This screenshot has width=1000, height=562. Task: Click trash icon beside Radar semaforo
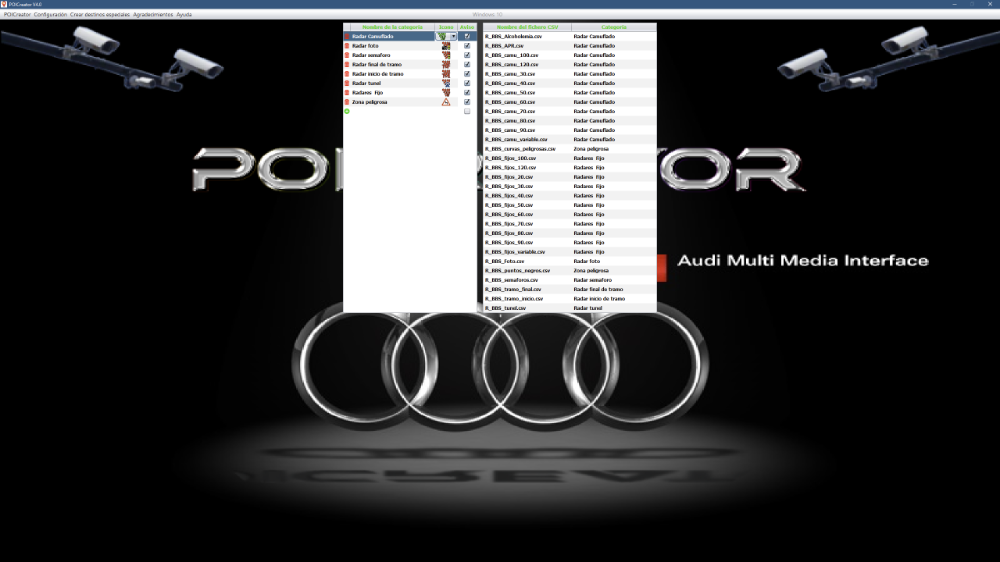click(x=347, y=55)
